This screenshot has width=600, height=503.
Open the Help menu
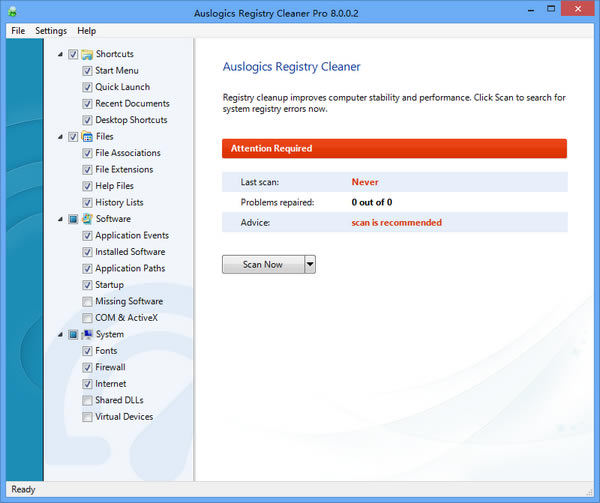coord(87,31)
